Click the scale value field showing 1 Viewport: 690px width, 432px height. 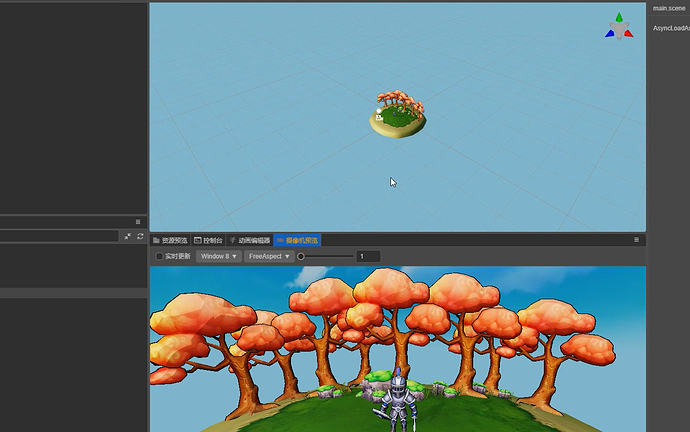click(368, 256)
